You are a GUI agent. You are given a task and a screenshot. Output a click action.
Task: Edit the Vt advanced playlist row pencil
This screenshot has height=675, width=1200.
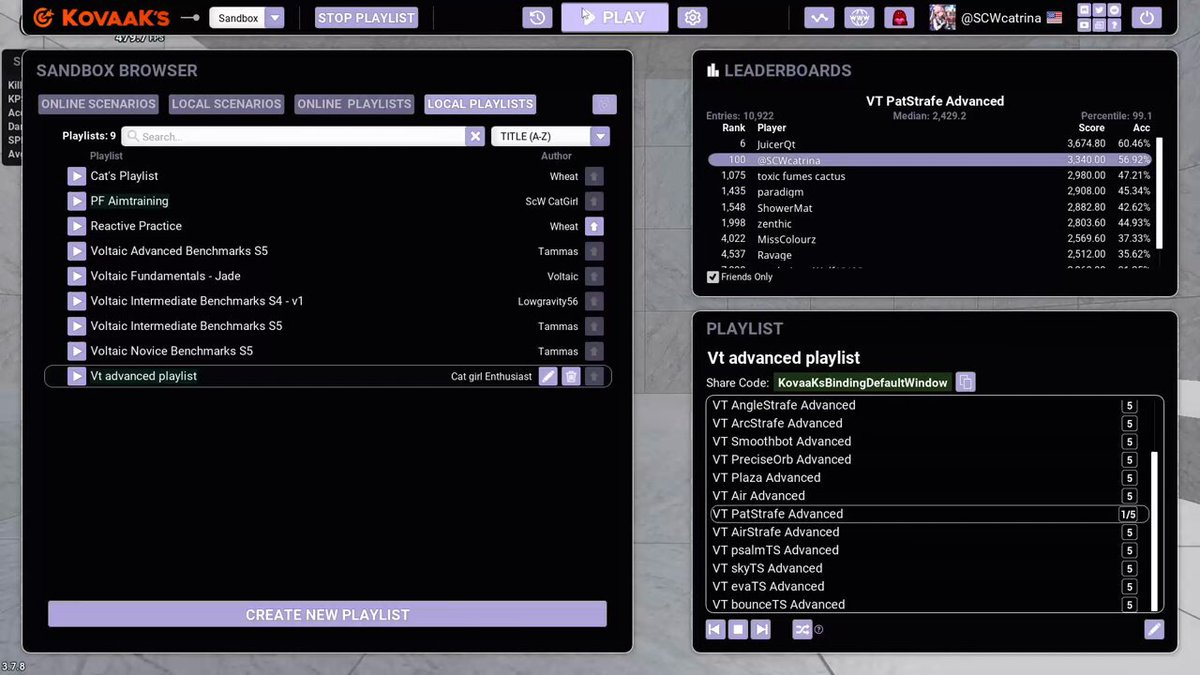tap(548, 376)
